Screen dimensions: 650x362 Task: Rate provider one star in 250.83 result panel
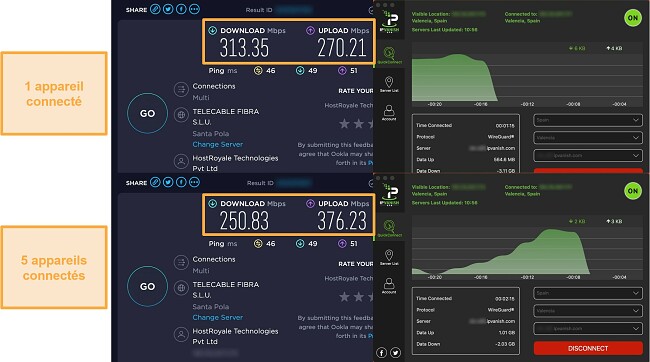pos(344,296)
